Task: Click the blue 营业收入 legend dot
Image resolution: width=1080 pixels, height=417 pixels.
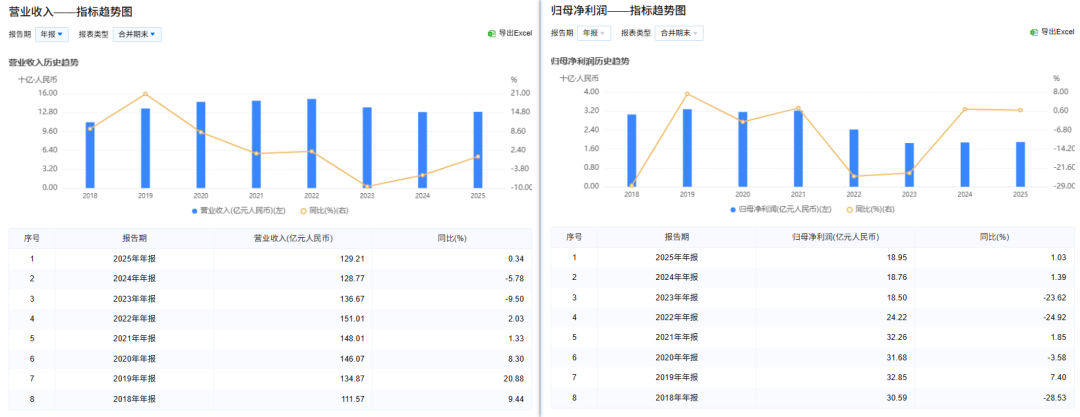Action: (x=195, y=211)
